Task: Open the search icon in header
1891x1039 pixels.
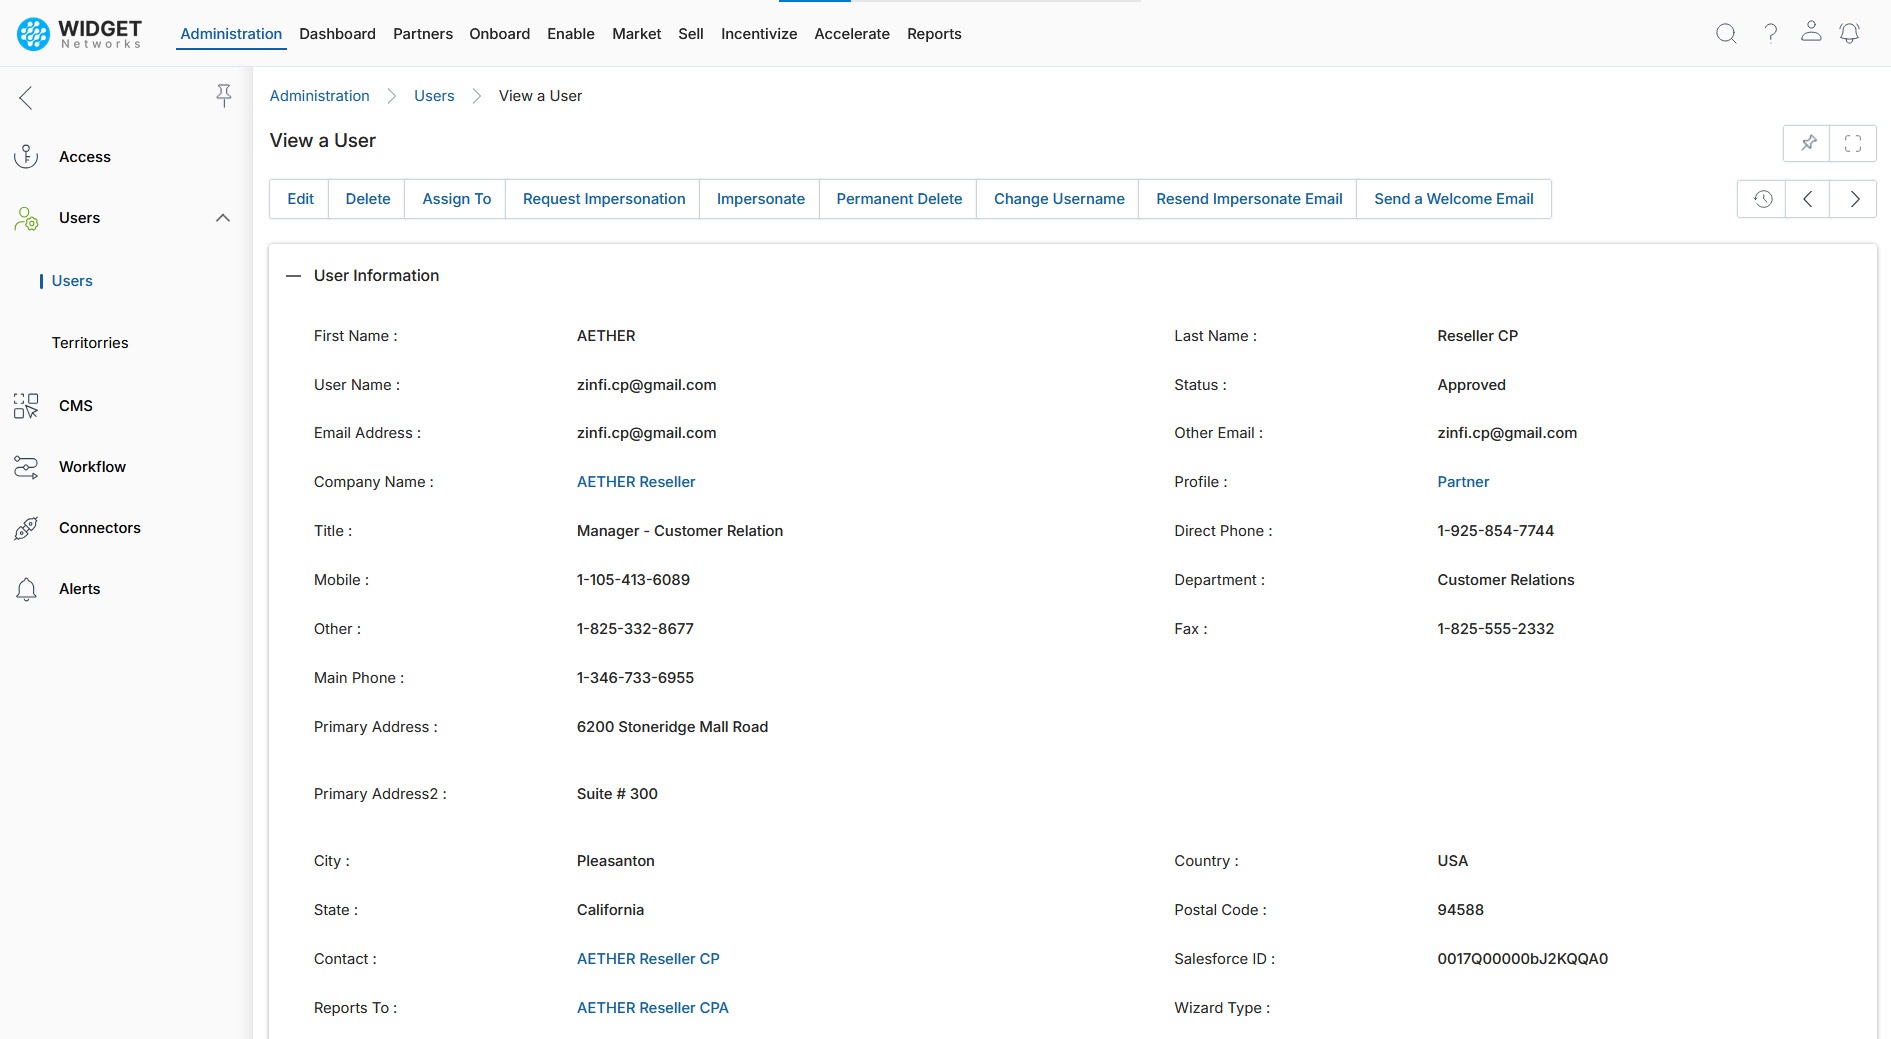Action: [1726, 33]
